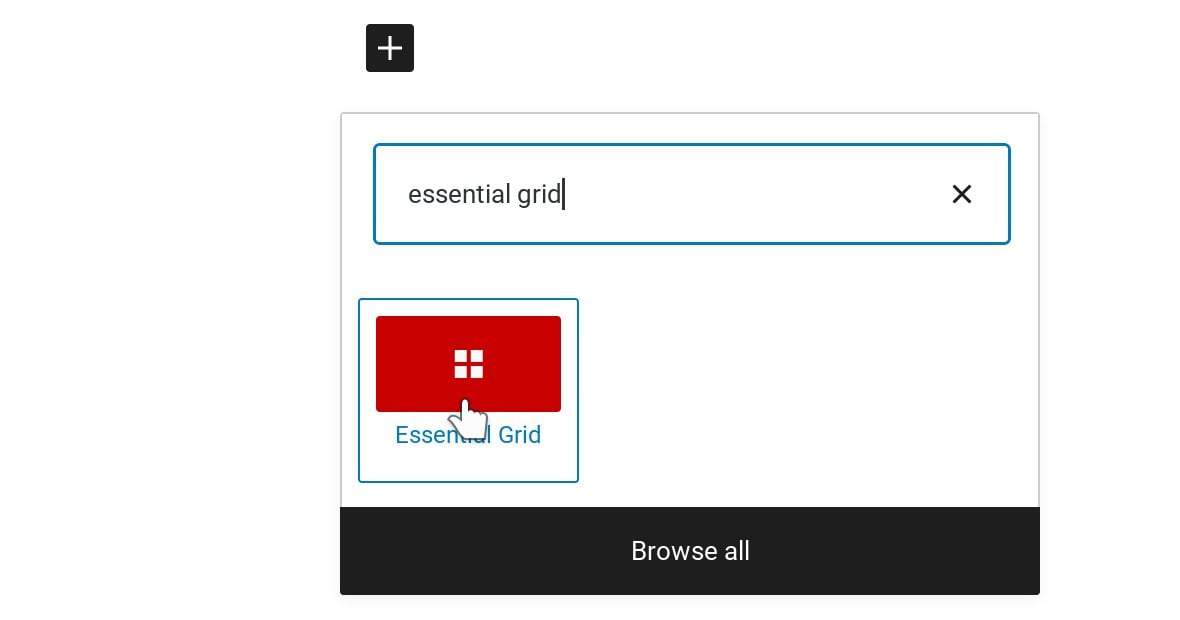
Task: Insert the Essential Grid block
Action: 468,391
